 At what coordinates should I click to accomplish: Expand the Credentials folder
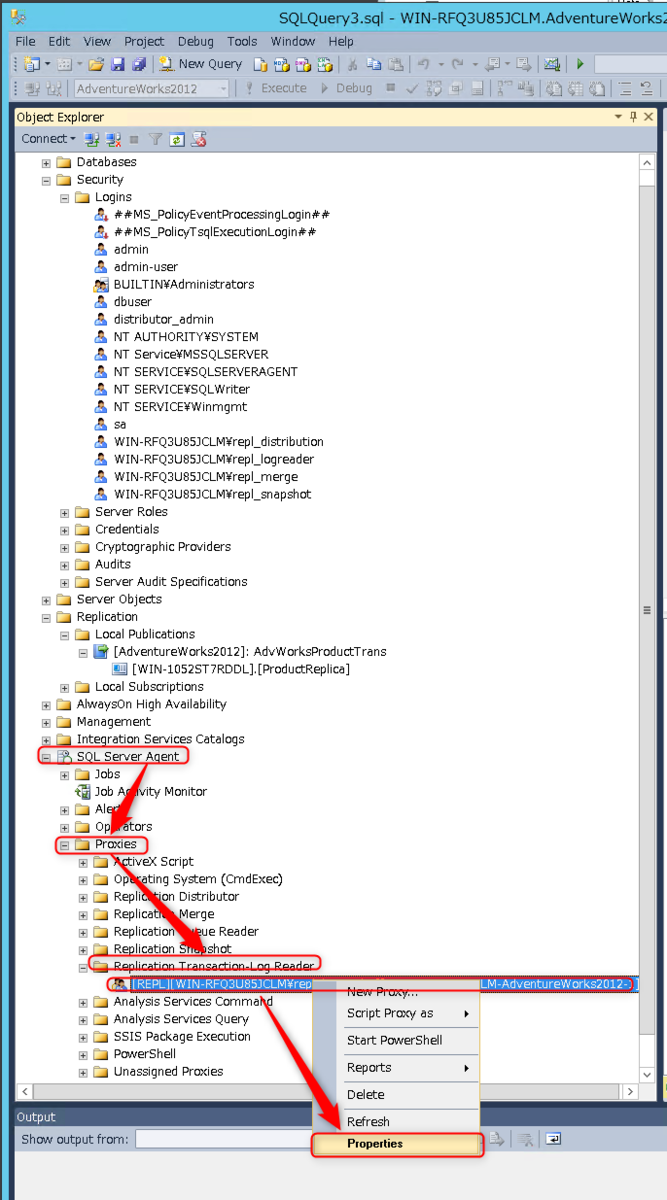[x=65, y=529]
